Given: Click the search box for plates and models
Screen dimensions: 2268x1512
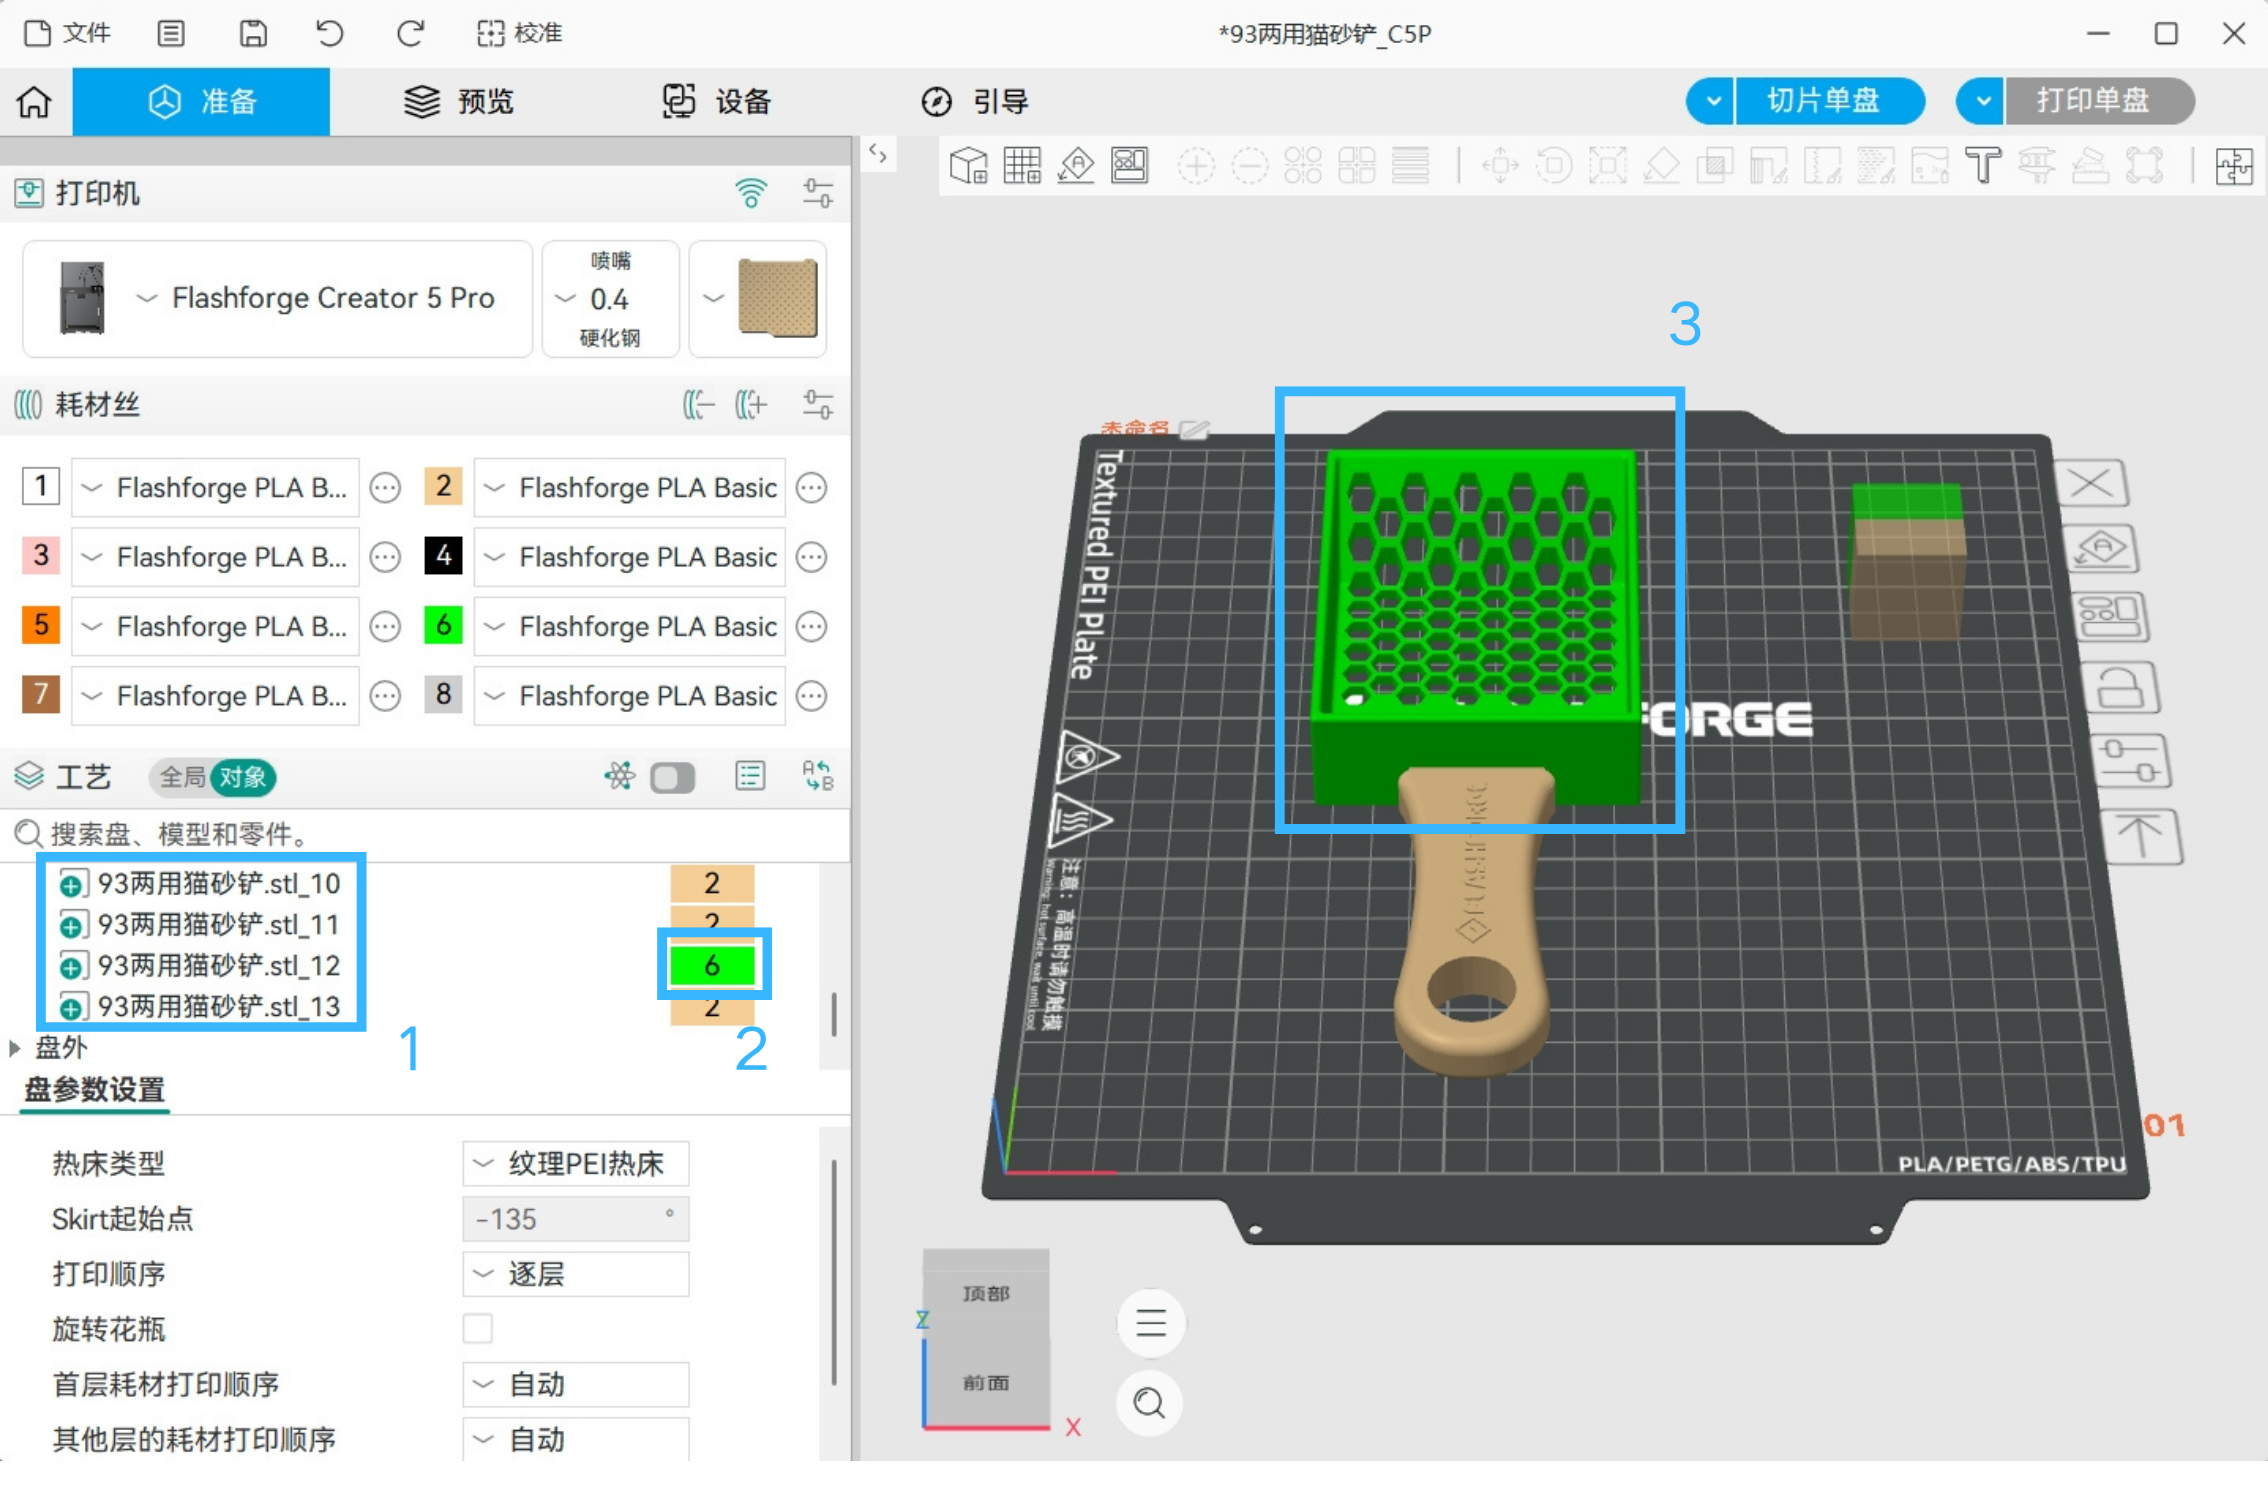Looking at the screenshot, I should (x=425, y=833).
